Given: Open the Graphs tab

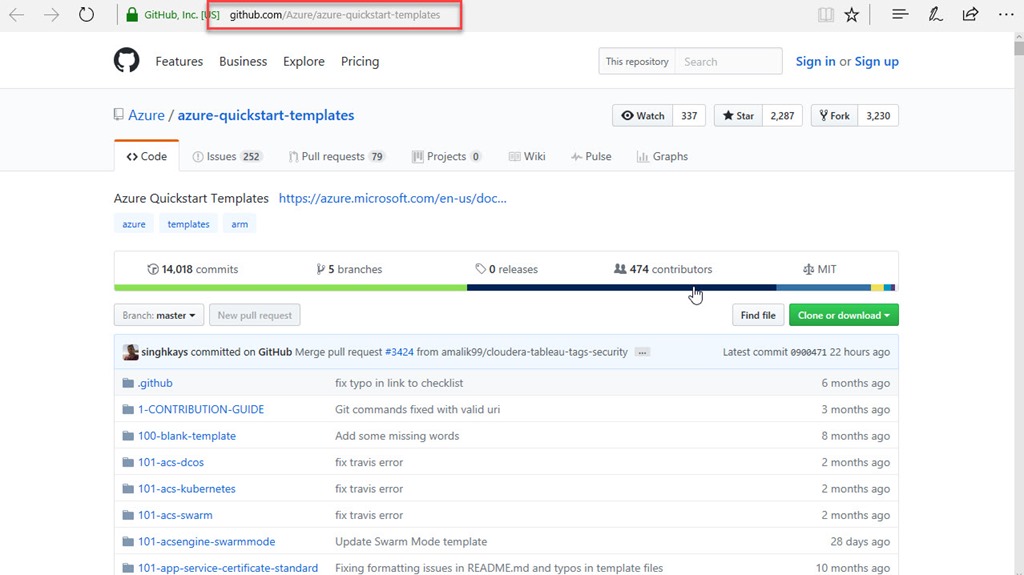Looking at the screenshot, I should pos(662,156).
